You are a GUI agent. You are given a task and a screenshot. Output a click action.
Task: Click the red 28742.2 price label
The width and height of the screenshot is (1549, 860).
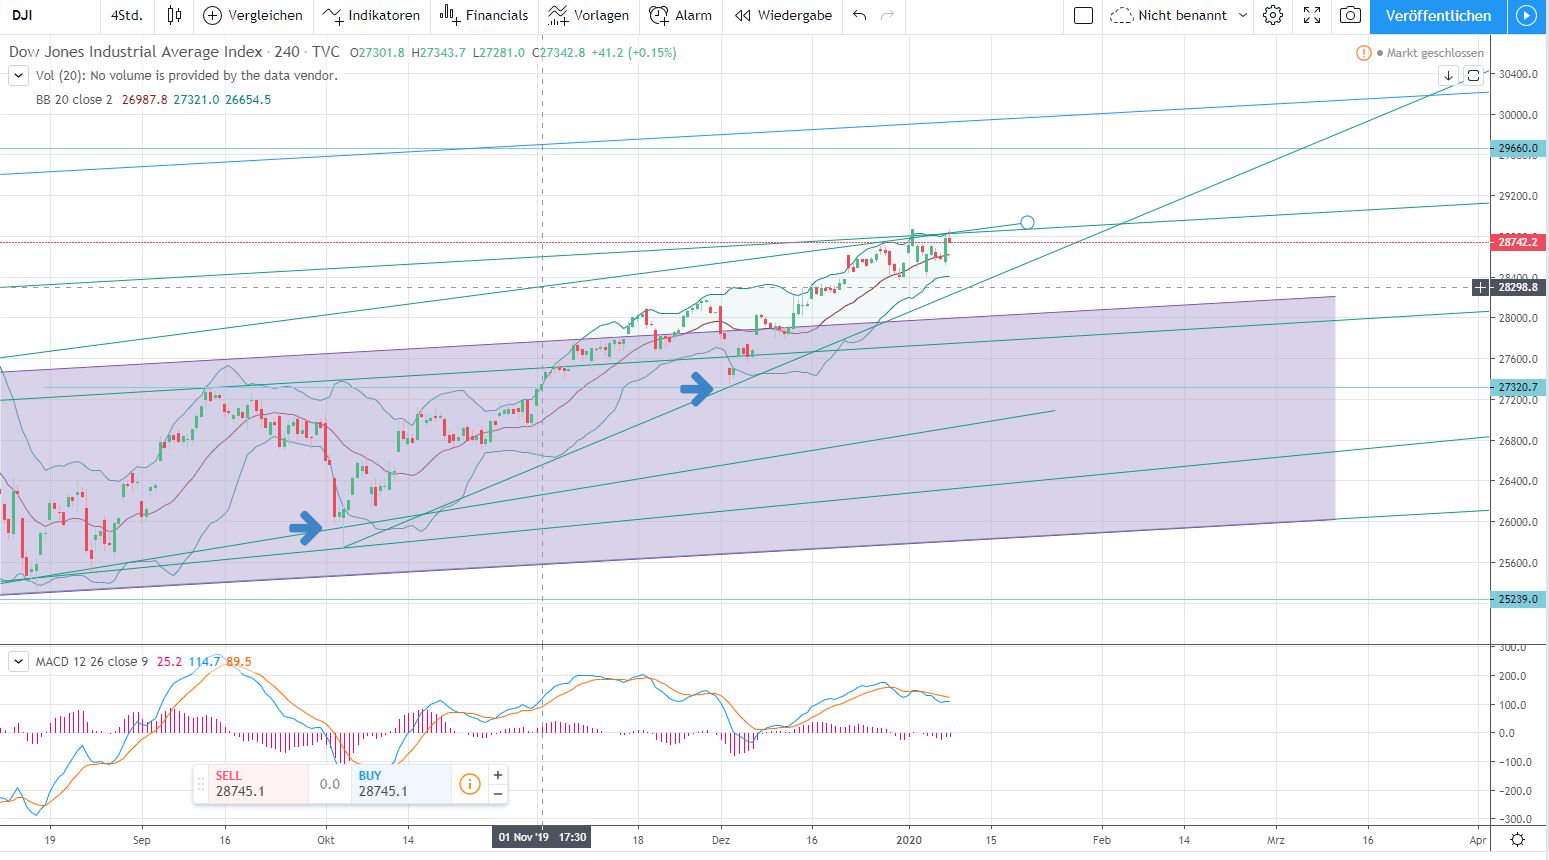[x=1518, y=242]
